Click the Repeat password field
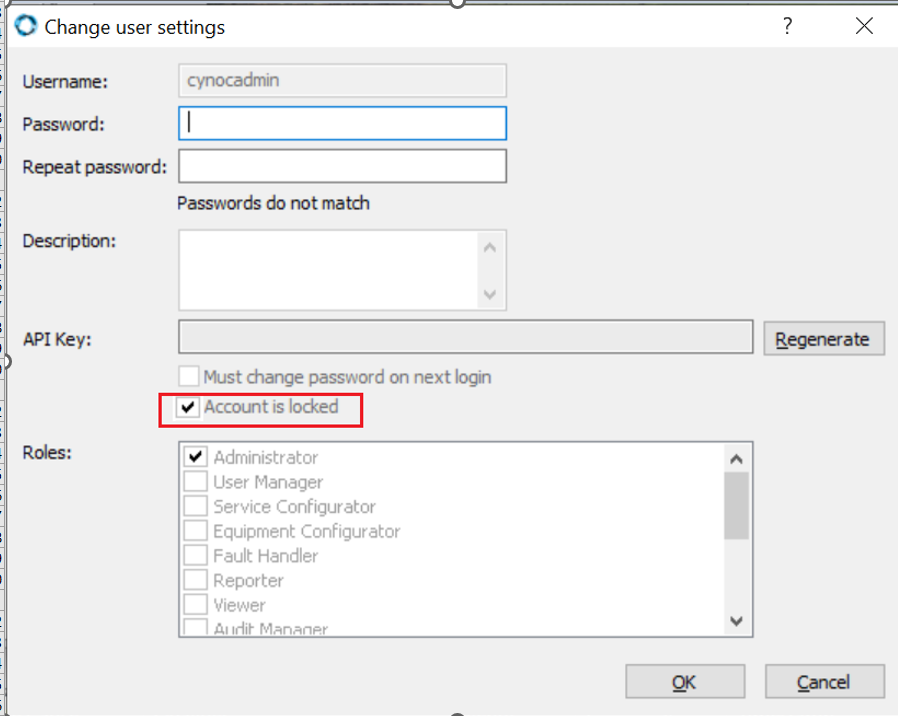This screenshot has width=898, height=716. coord(342,166)
